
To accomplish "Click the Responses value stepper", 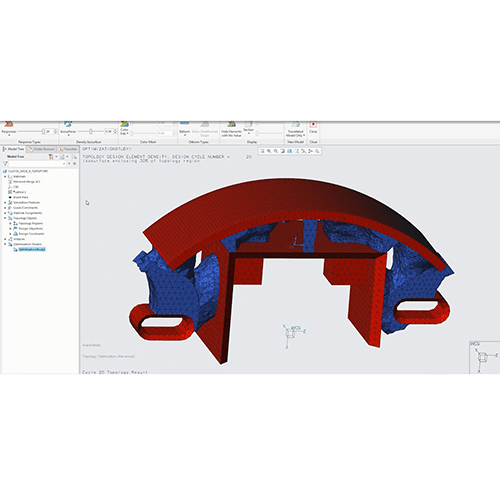I will (56, 131).
